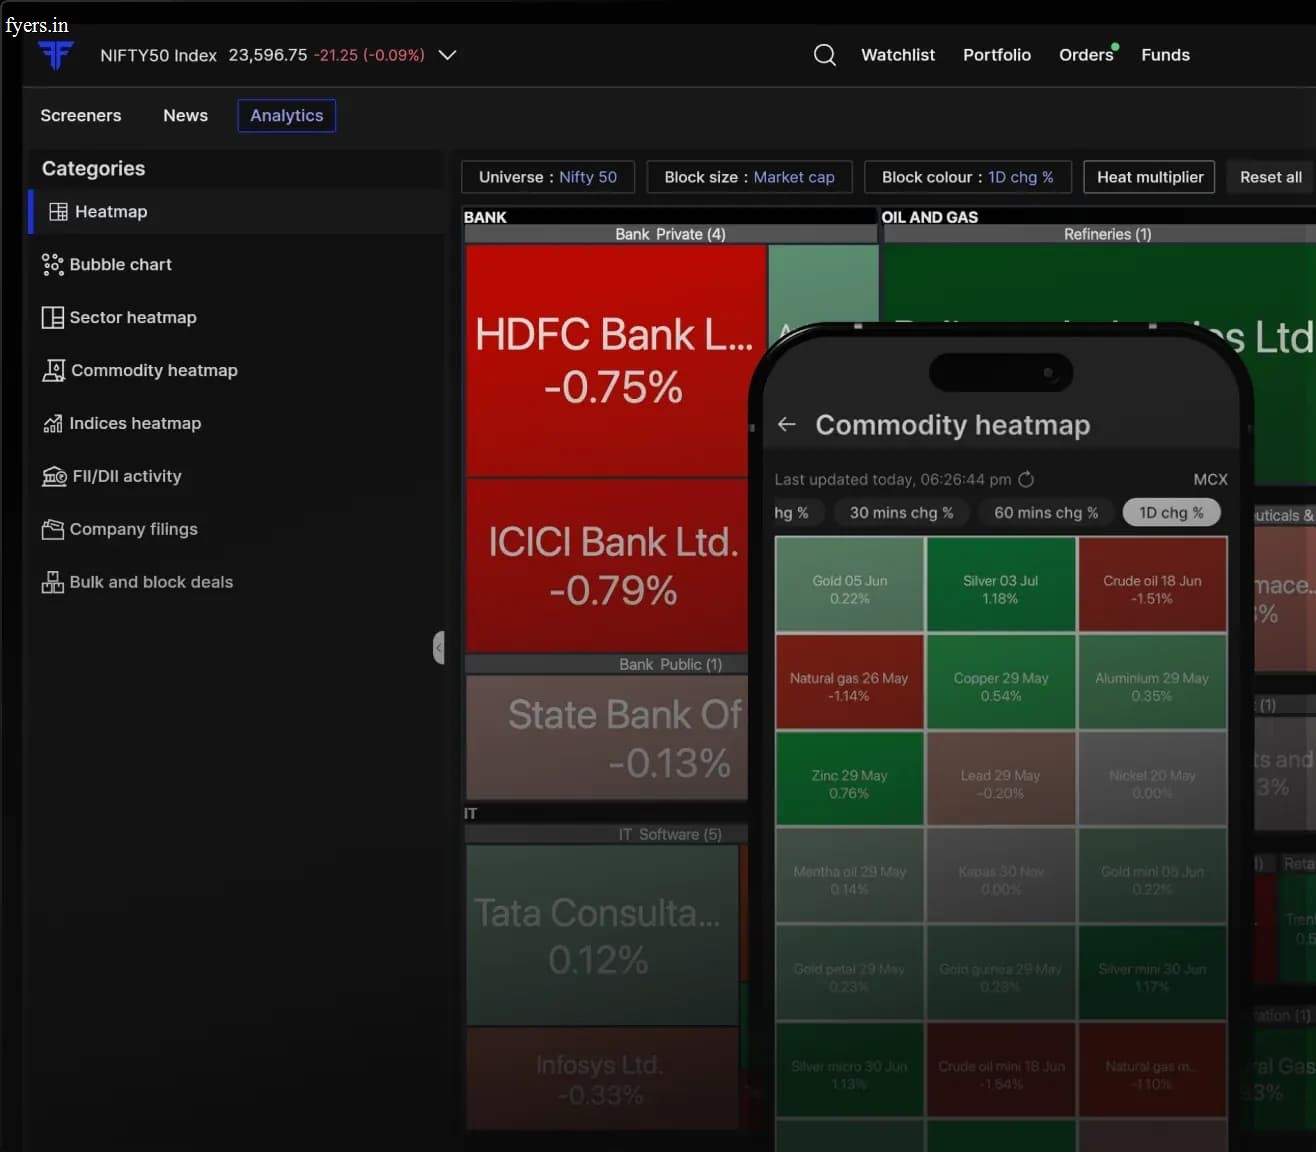Open the Watchlist menu
The image size is (1316, 1152).
(898, 55)
